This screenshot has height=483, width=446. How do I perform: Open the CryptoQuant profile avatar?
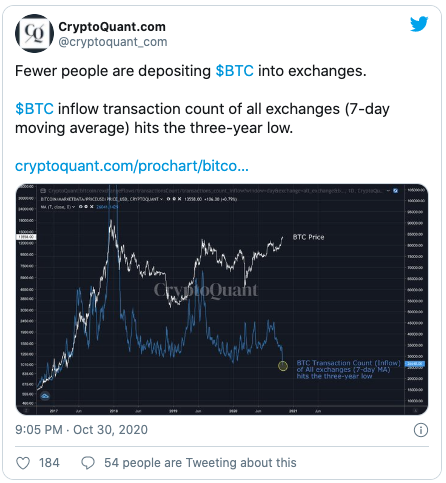(34, 33)
